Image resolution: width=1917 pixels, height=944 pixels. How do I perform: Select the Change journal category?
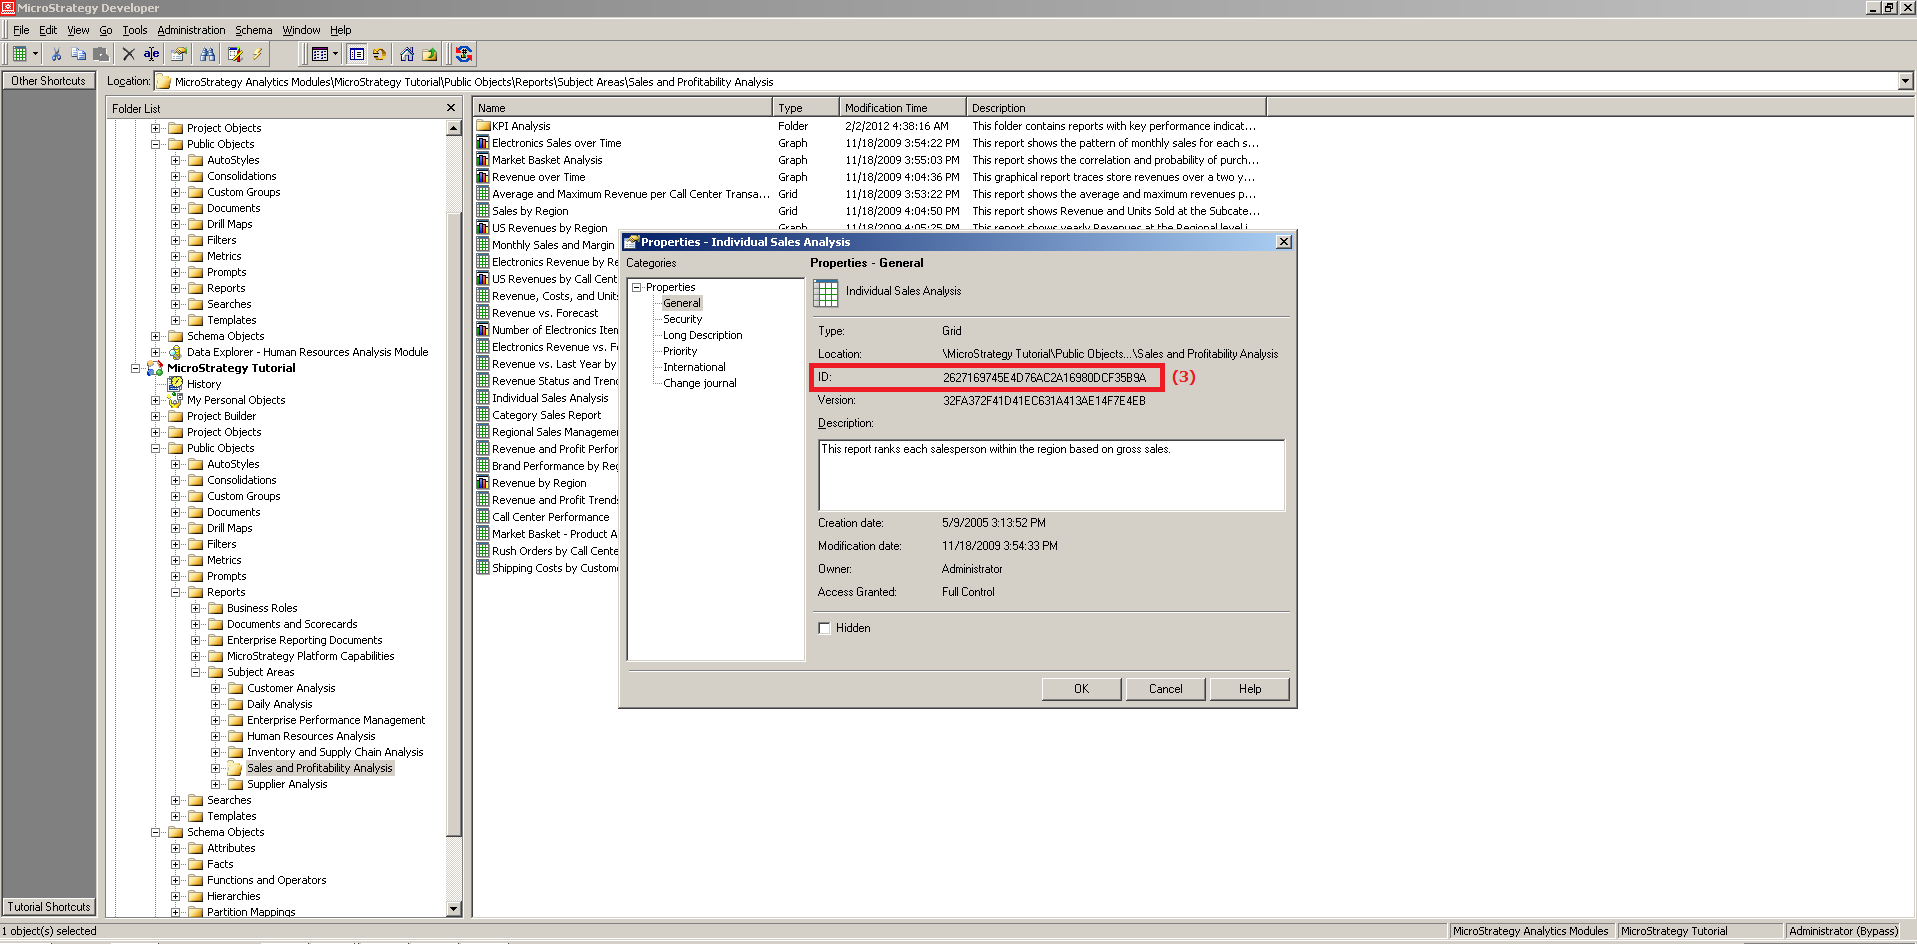pos(699,383)
